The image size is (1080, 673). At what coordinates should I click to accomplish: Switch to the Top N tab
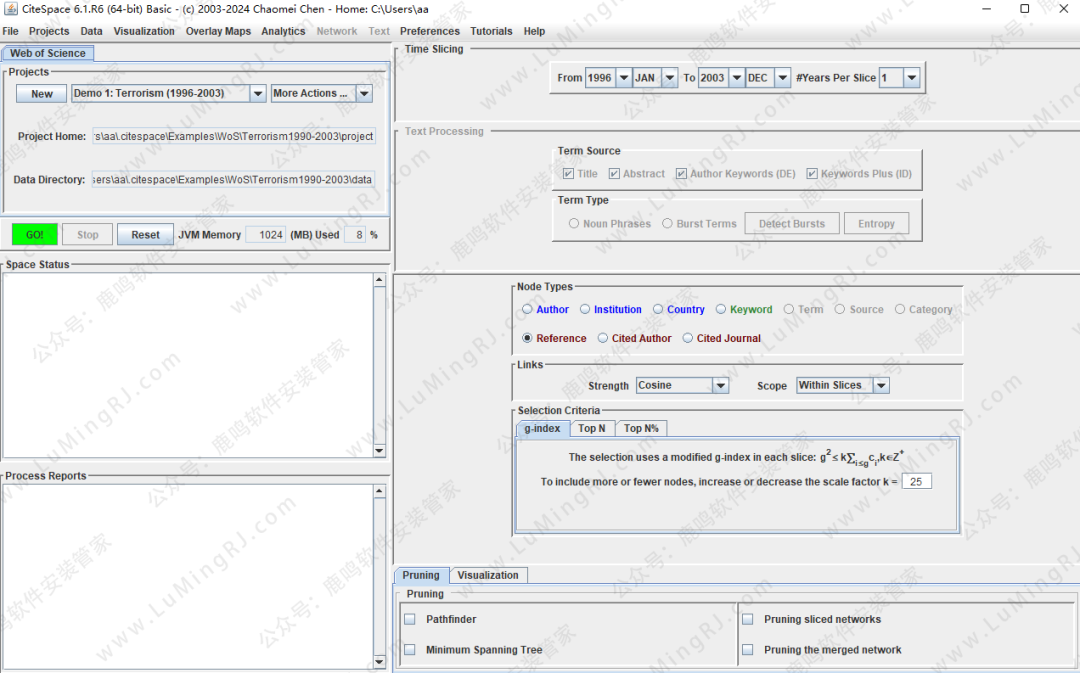[592, 429]
